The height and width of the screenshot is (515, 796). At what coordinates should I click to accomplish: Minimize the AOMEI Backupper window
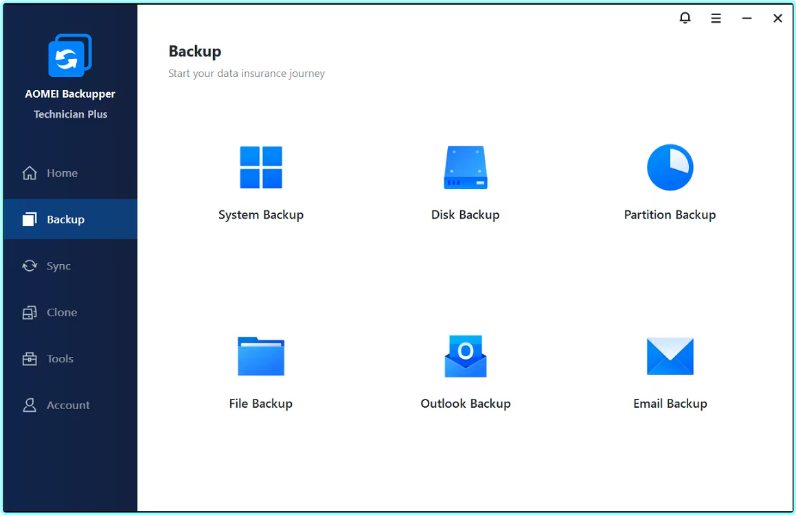747,18
